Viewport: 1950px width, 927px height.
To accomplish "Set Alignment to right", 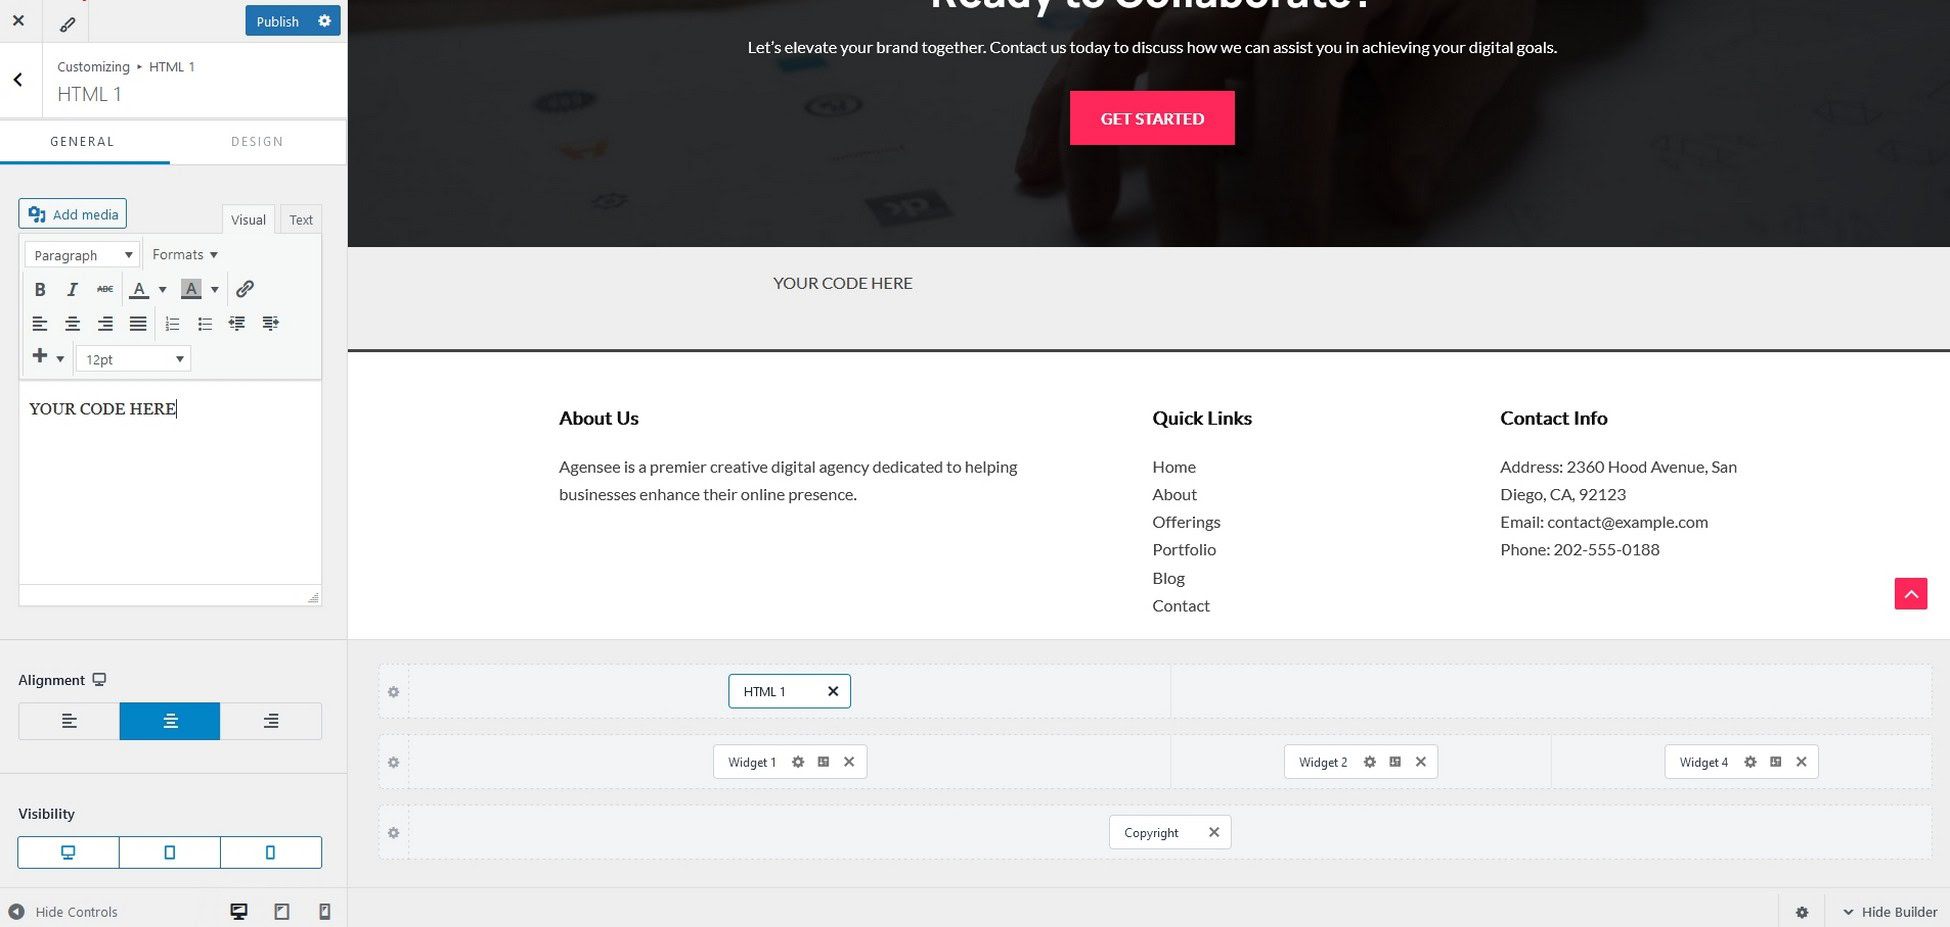I will coord(271,721).
